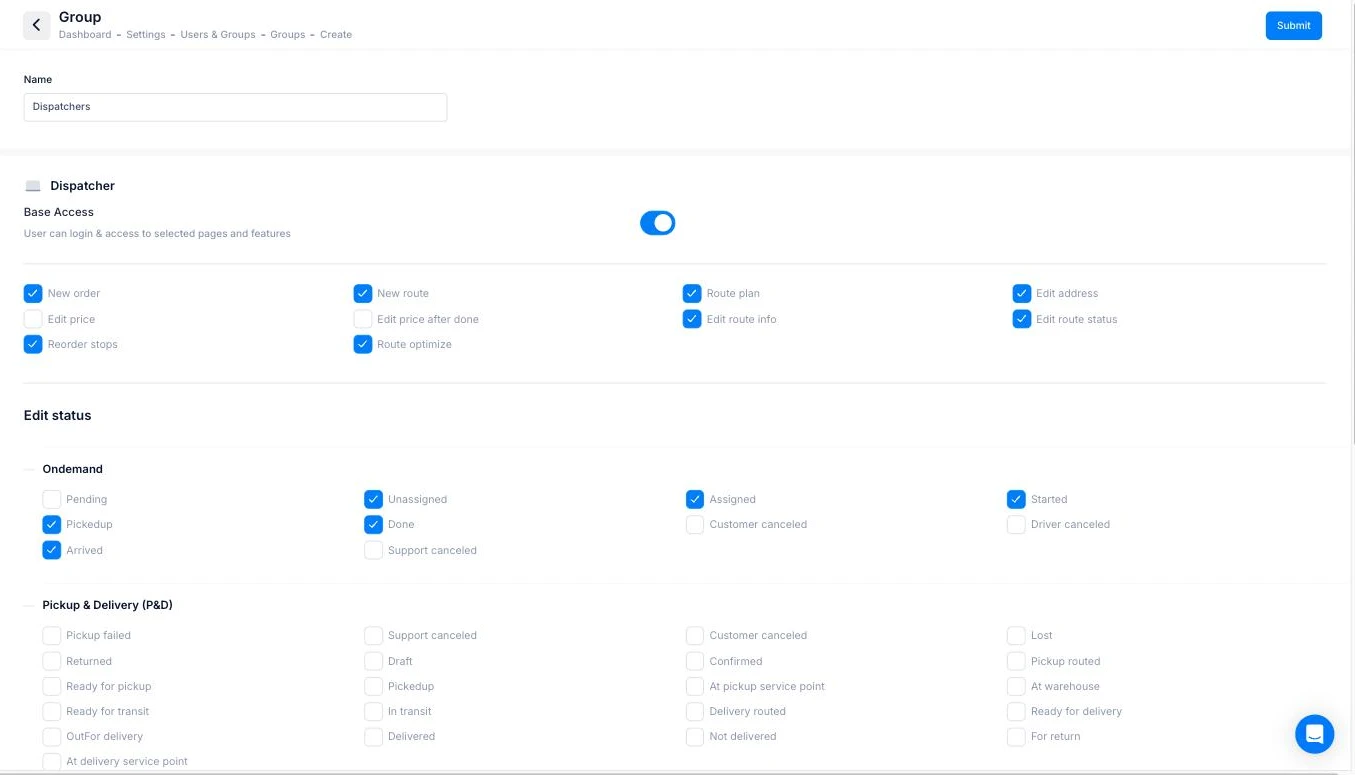The height and width of the screenshot is (775, 1355).
Task: Select the For return checkbox
Action: pos(1016,736)
